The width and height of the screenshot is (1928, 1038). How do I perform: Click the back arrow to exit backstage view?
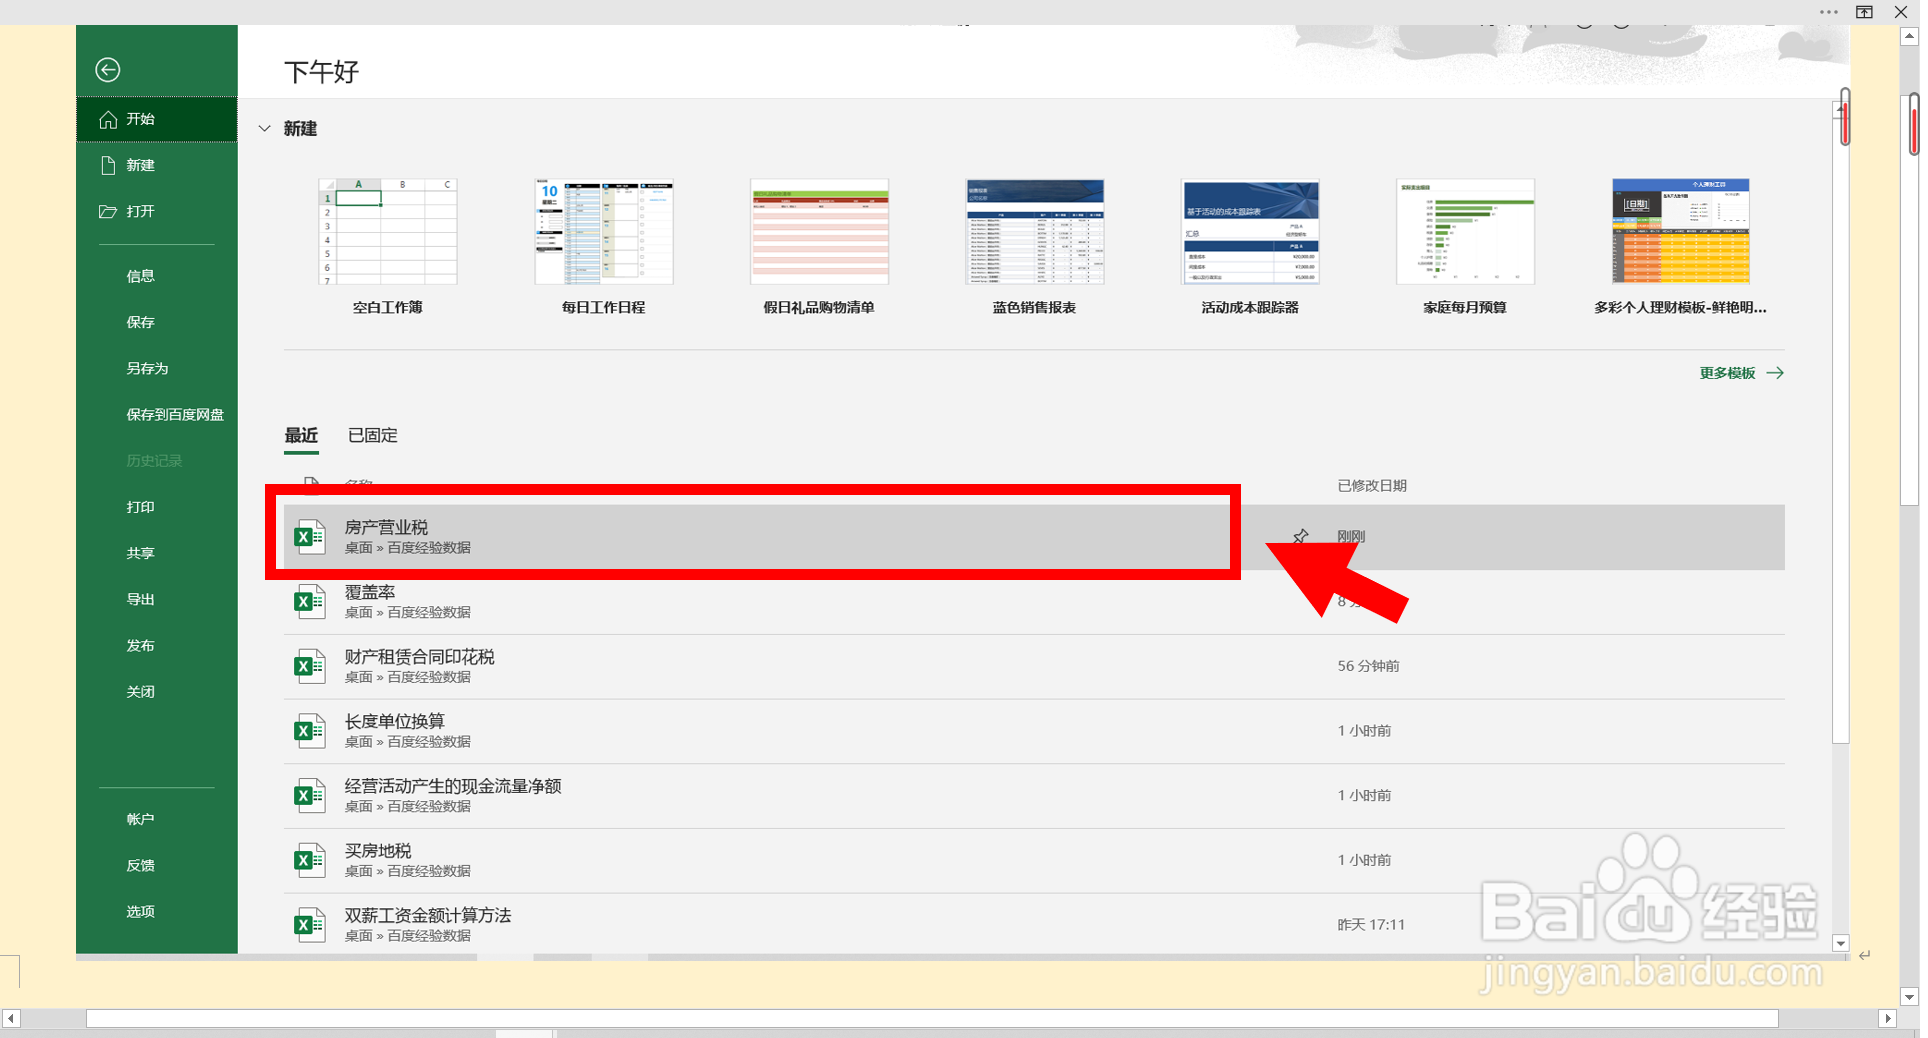(x=107, y=70)
